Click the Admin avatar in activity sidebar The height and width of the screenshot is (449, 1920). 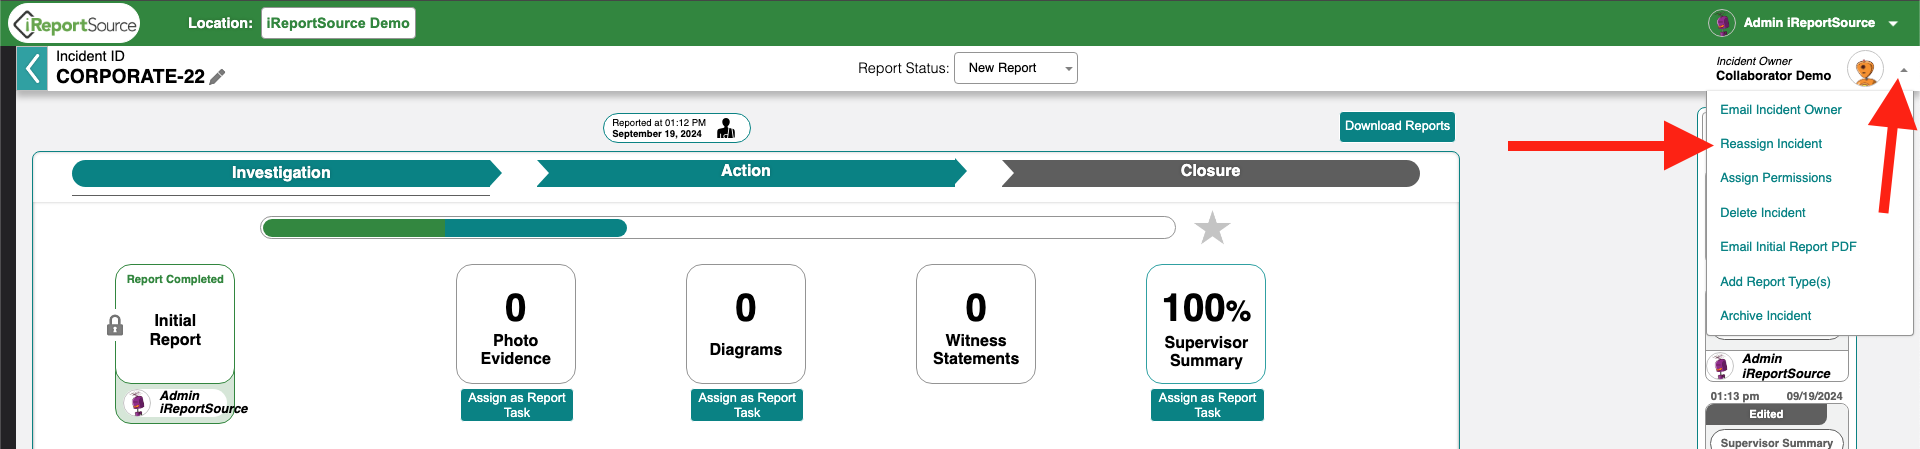(x=1721, y=366)
